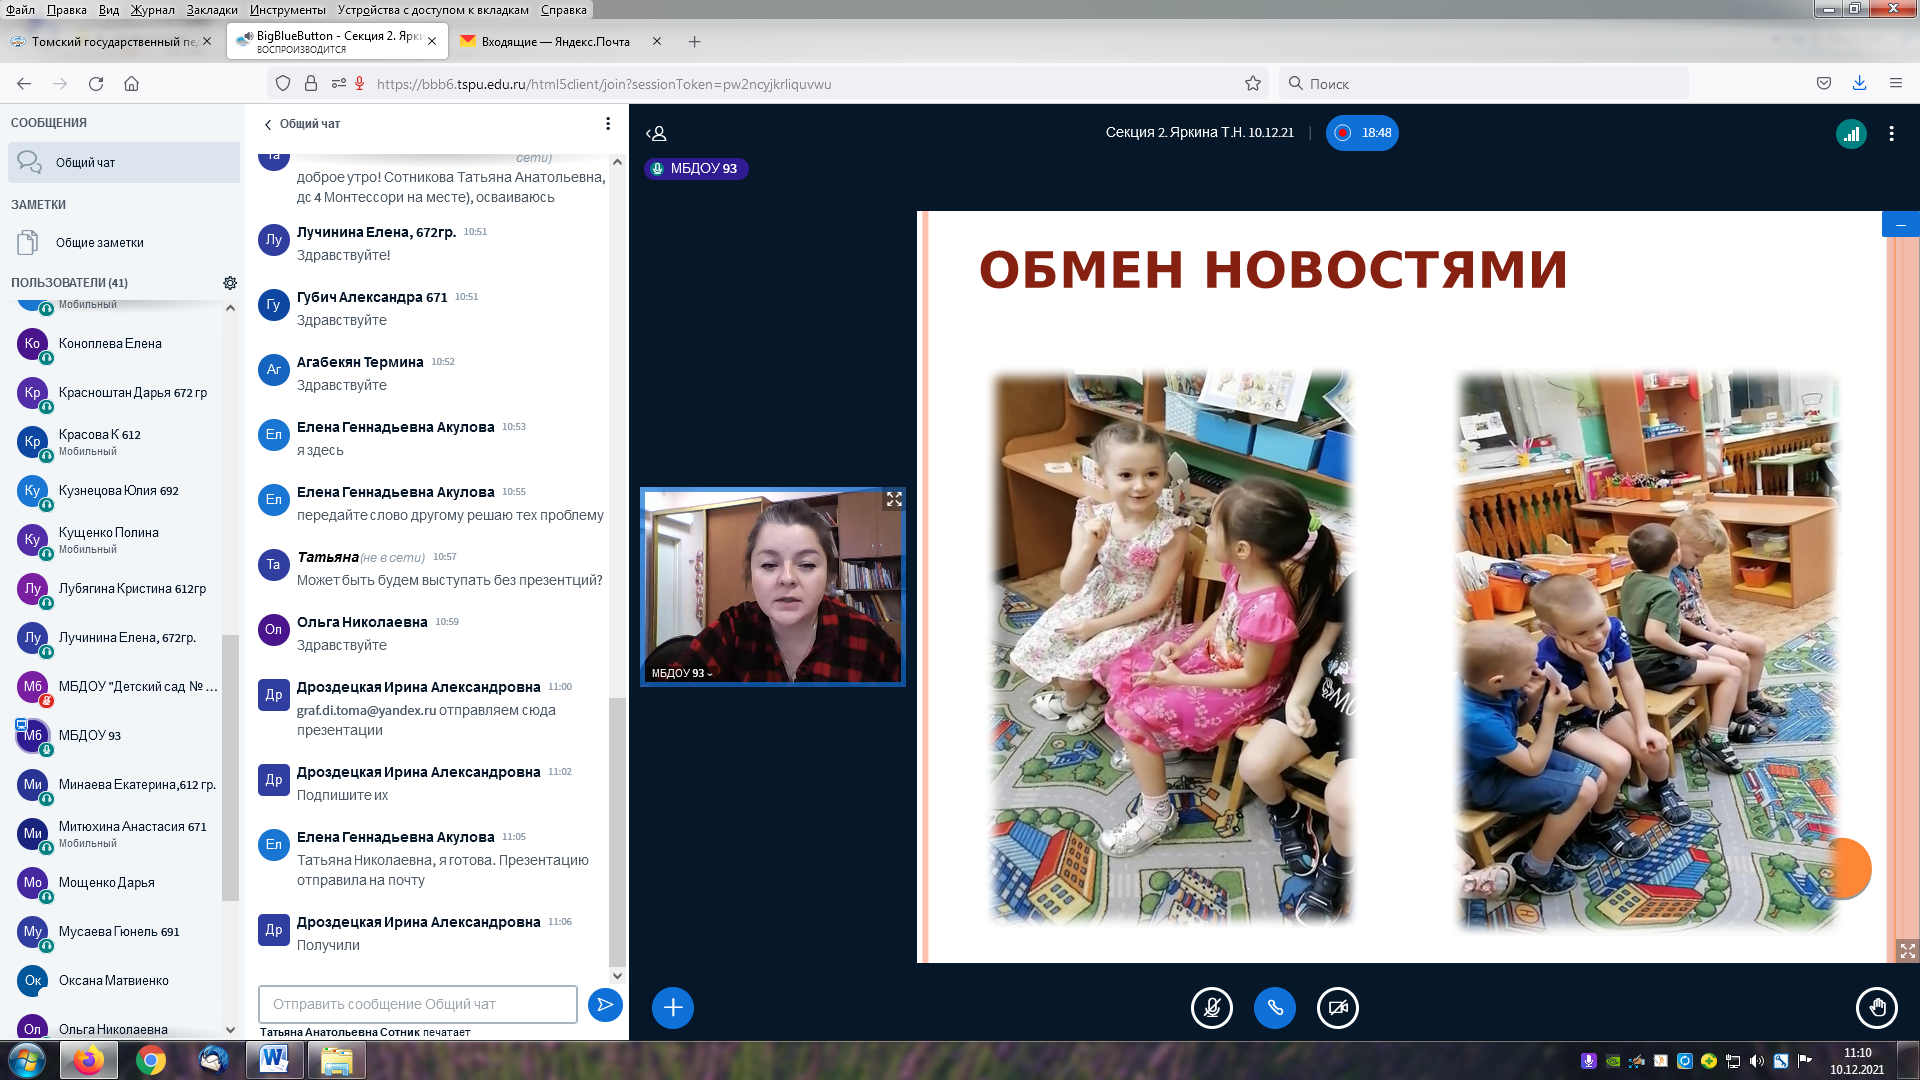The width and height of the screenshot is (1920, 1080).
Task: Open the users list gear settings
Action: pyautogui.click(x=230, y=283)
